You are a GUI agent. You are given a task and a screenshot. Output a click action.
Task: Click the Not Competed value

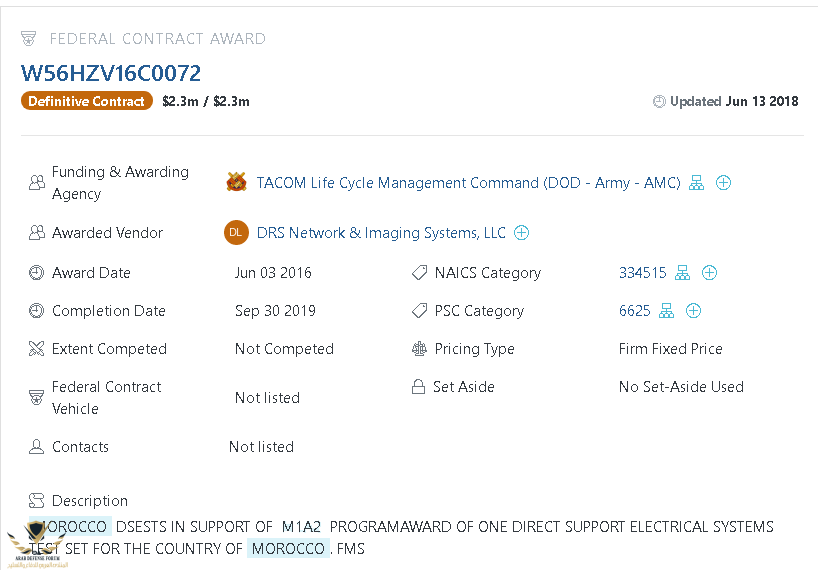coord(284,349)
